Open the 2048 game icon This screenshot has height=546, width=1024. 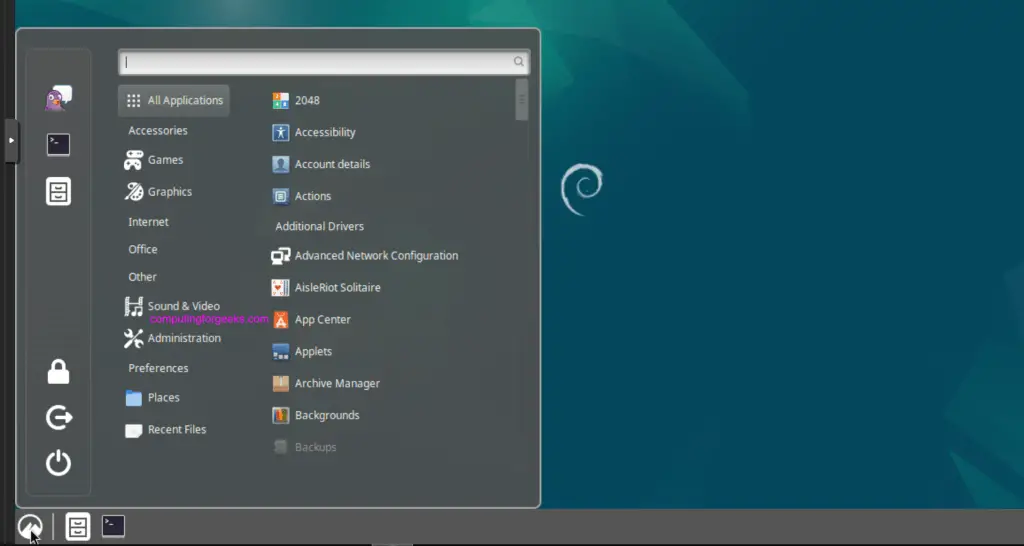281,101
